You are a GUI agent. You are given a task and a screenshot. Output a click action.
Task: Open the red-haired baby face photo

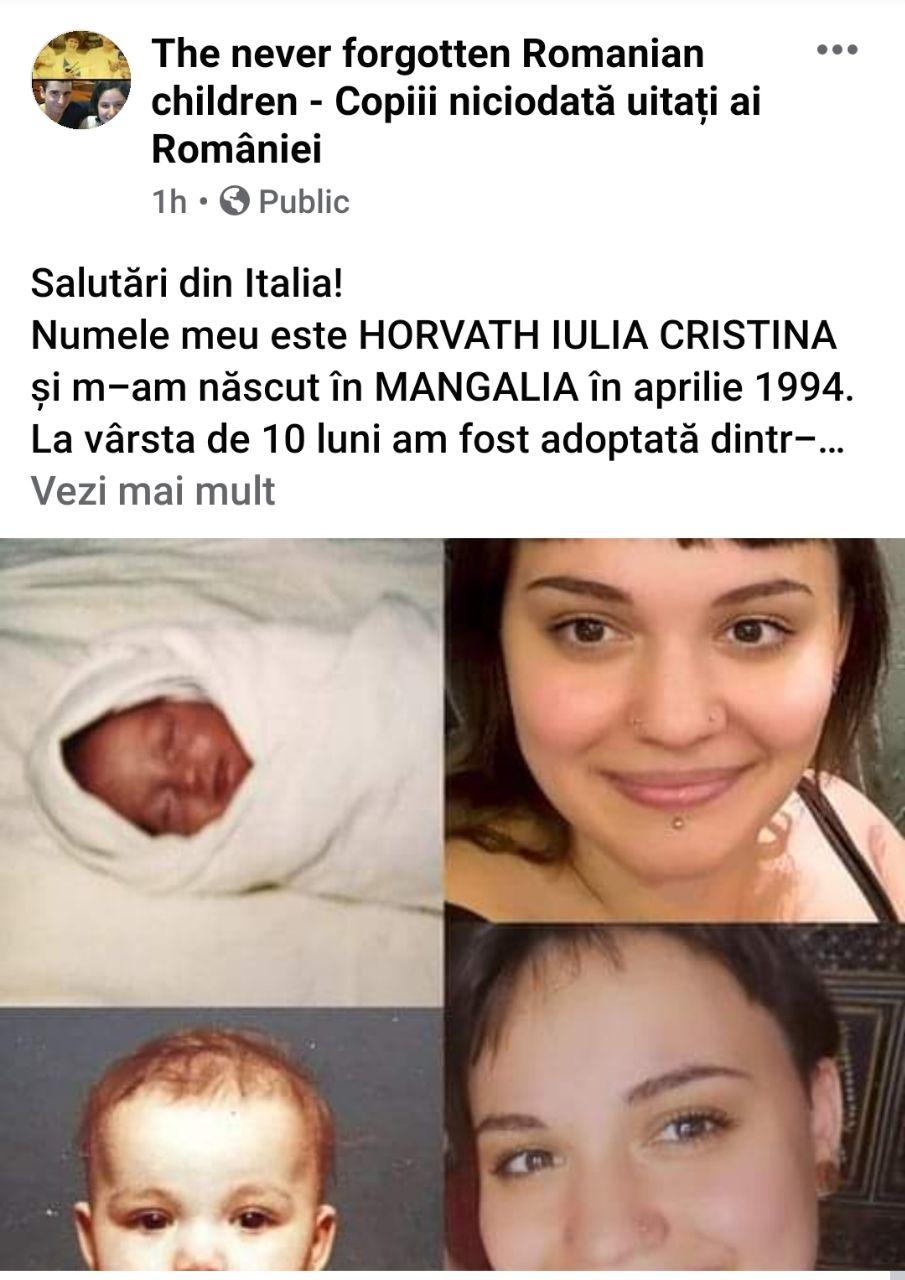tap(221, 1140)
